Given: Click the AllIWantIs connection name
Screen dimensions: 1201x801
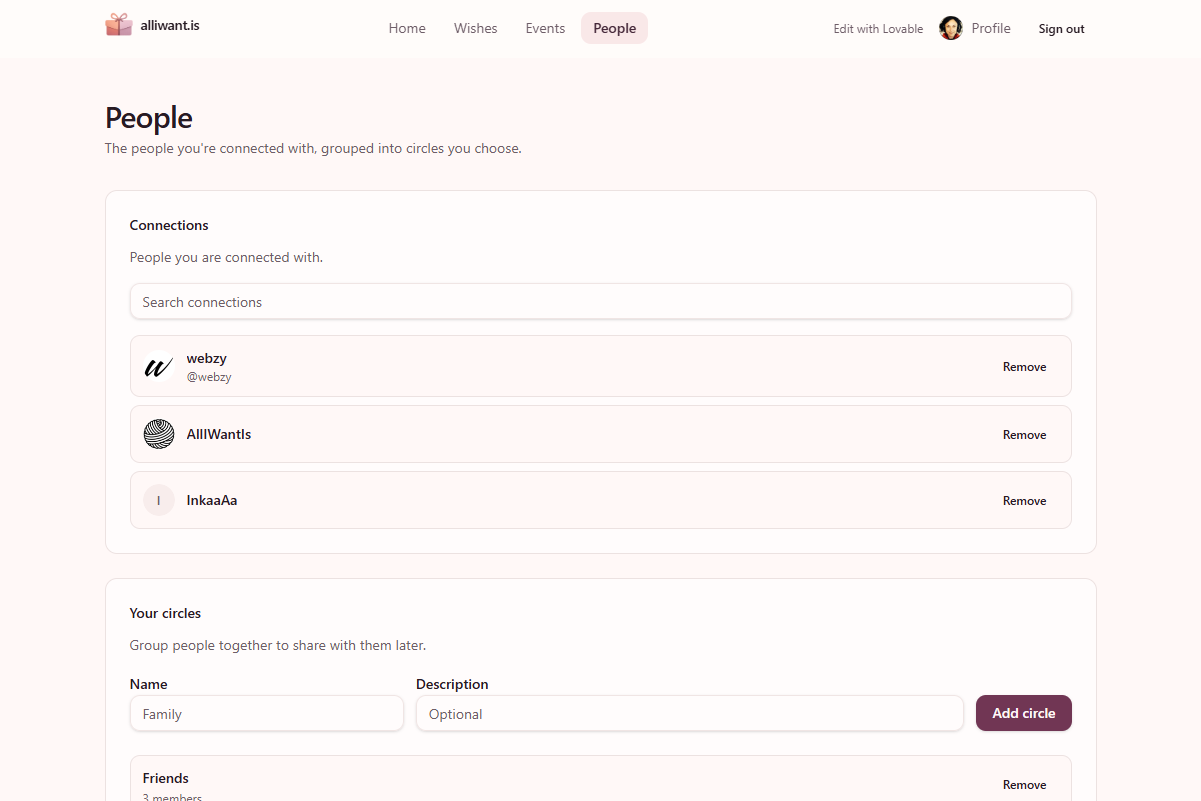Looking at the screenshot, I should [x=219, y=434].
